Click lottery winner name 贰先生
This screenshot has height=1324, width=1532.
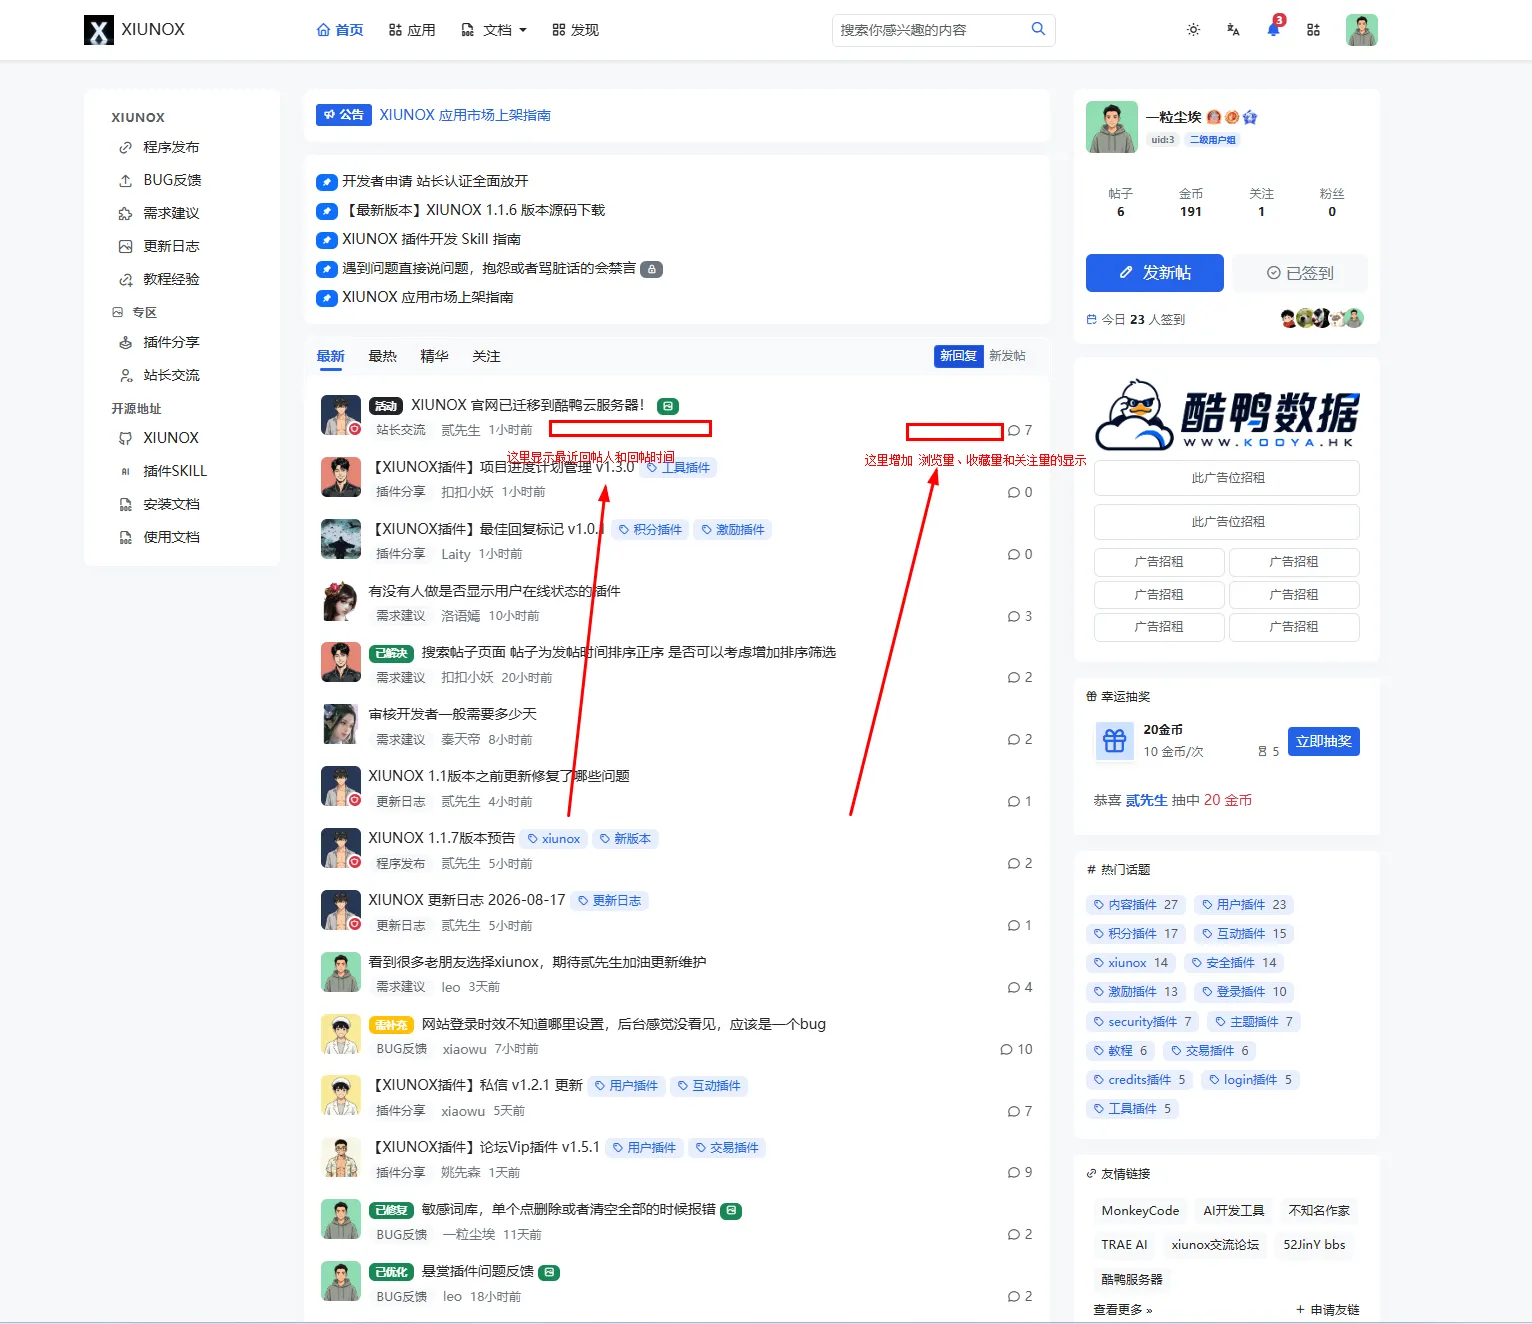[1146, 800]
